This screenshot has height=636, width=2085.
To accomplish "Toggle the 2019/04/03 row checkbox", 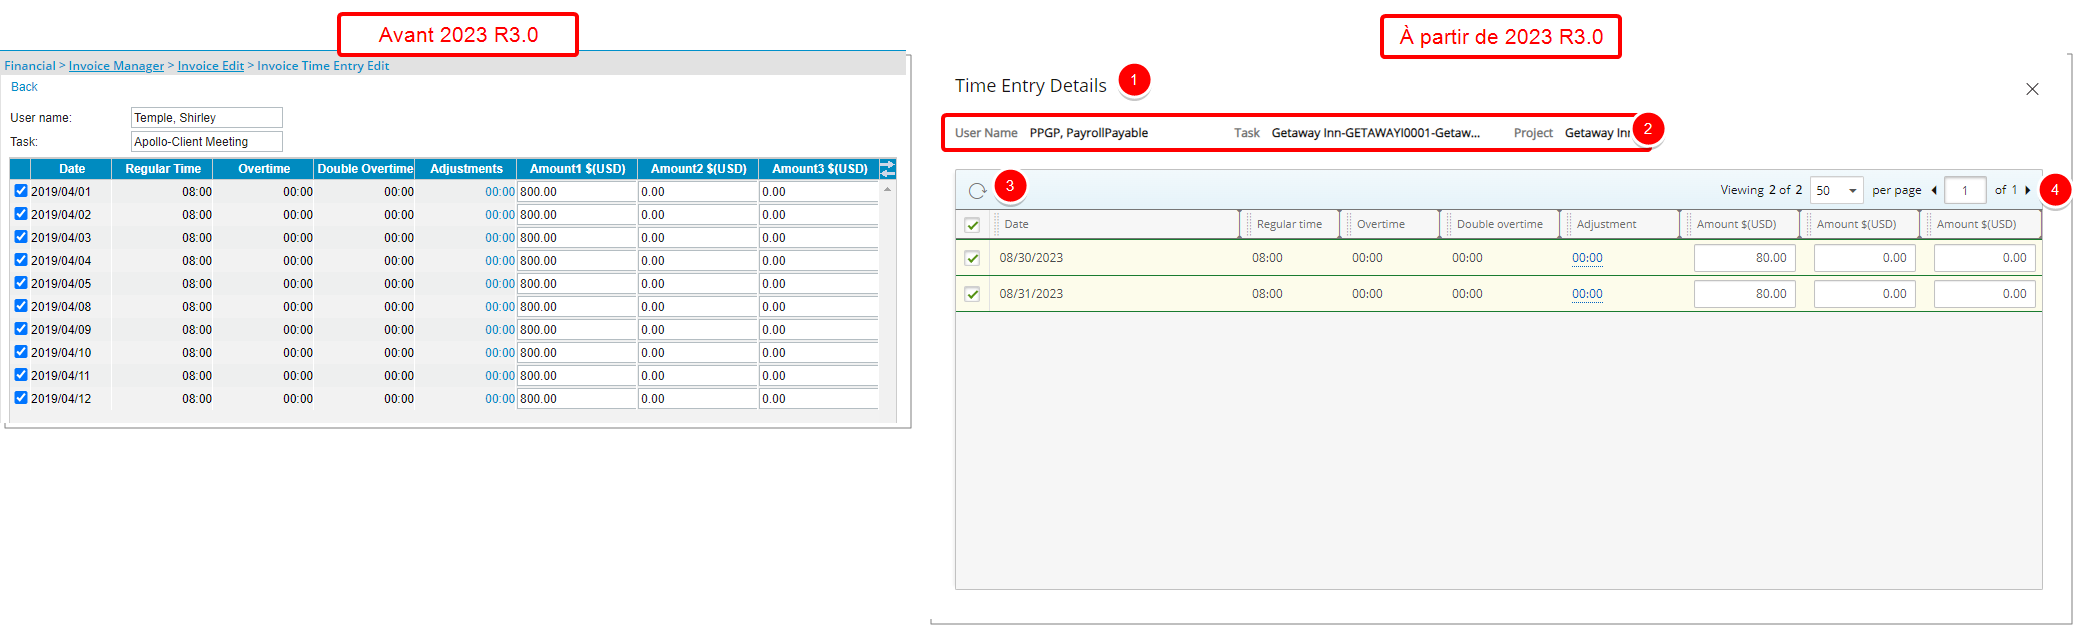I will click(21, 236).
